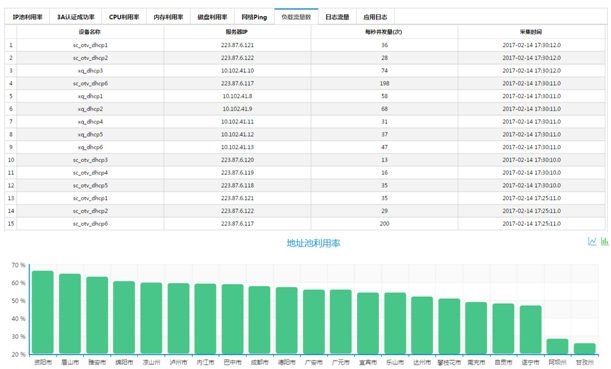
Task: Click the 宜宾市 axis label
Action: pos(368,362)
